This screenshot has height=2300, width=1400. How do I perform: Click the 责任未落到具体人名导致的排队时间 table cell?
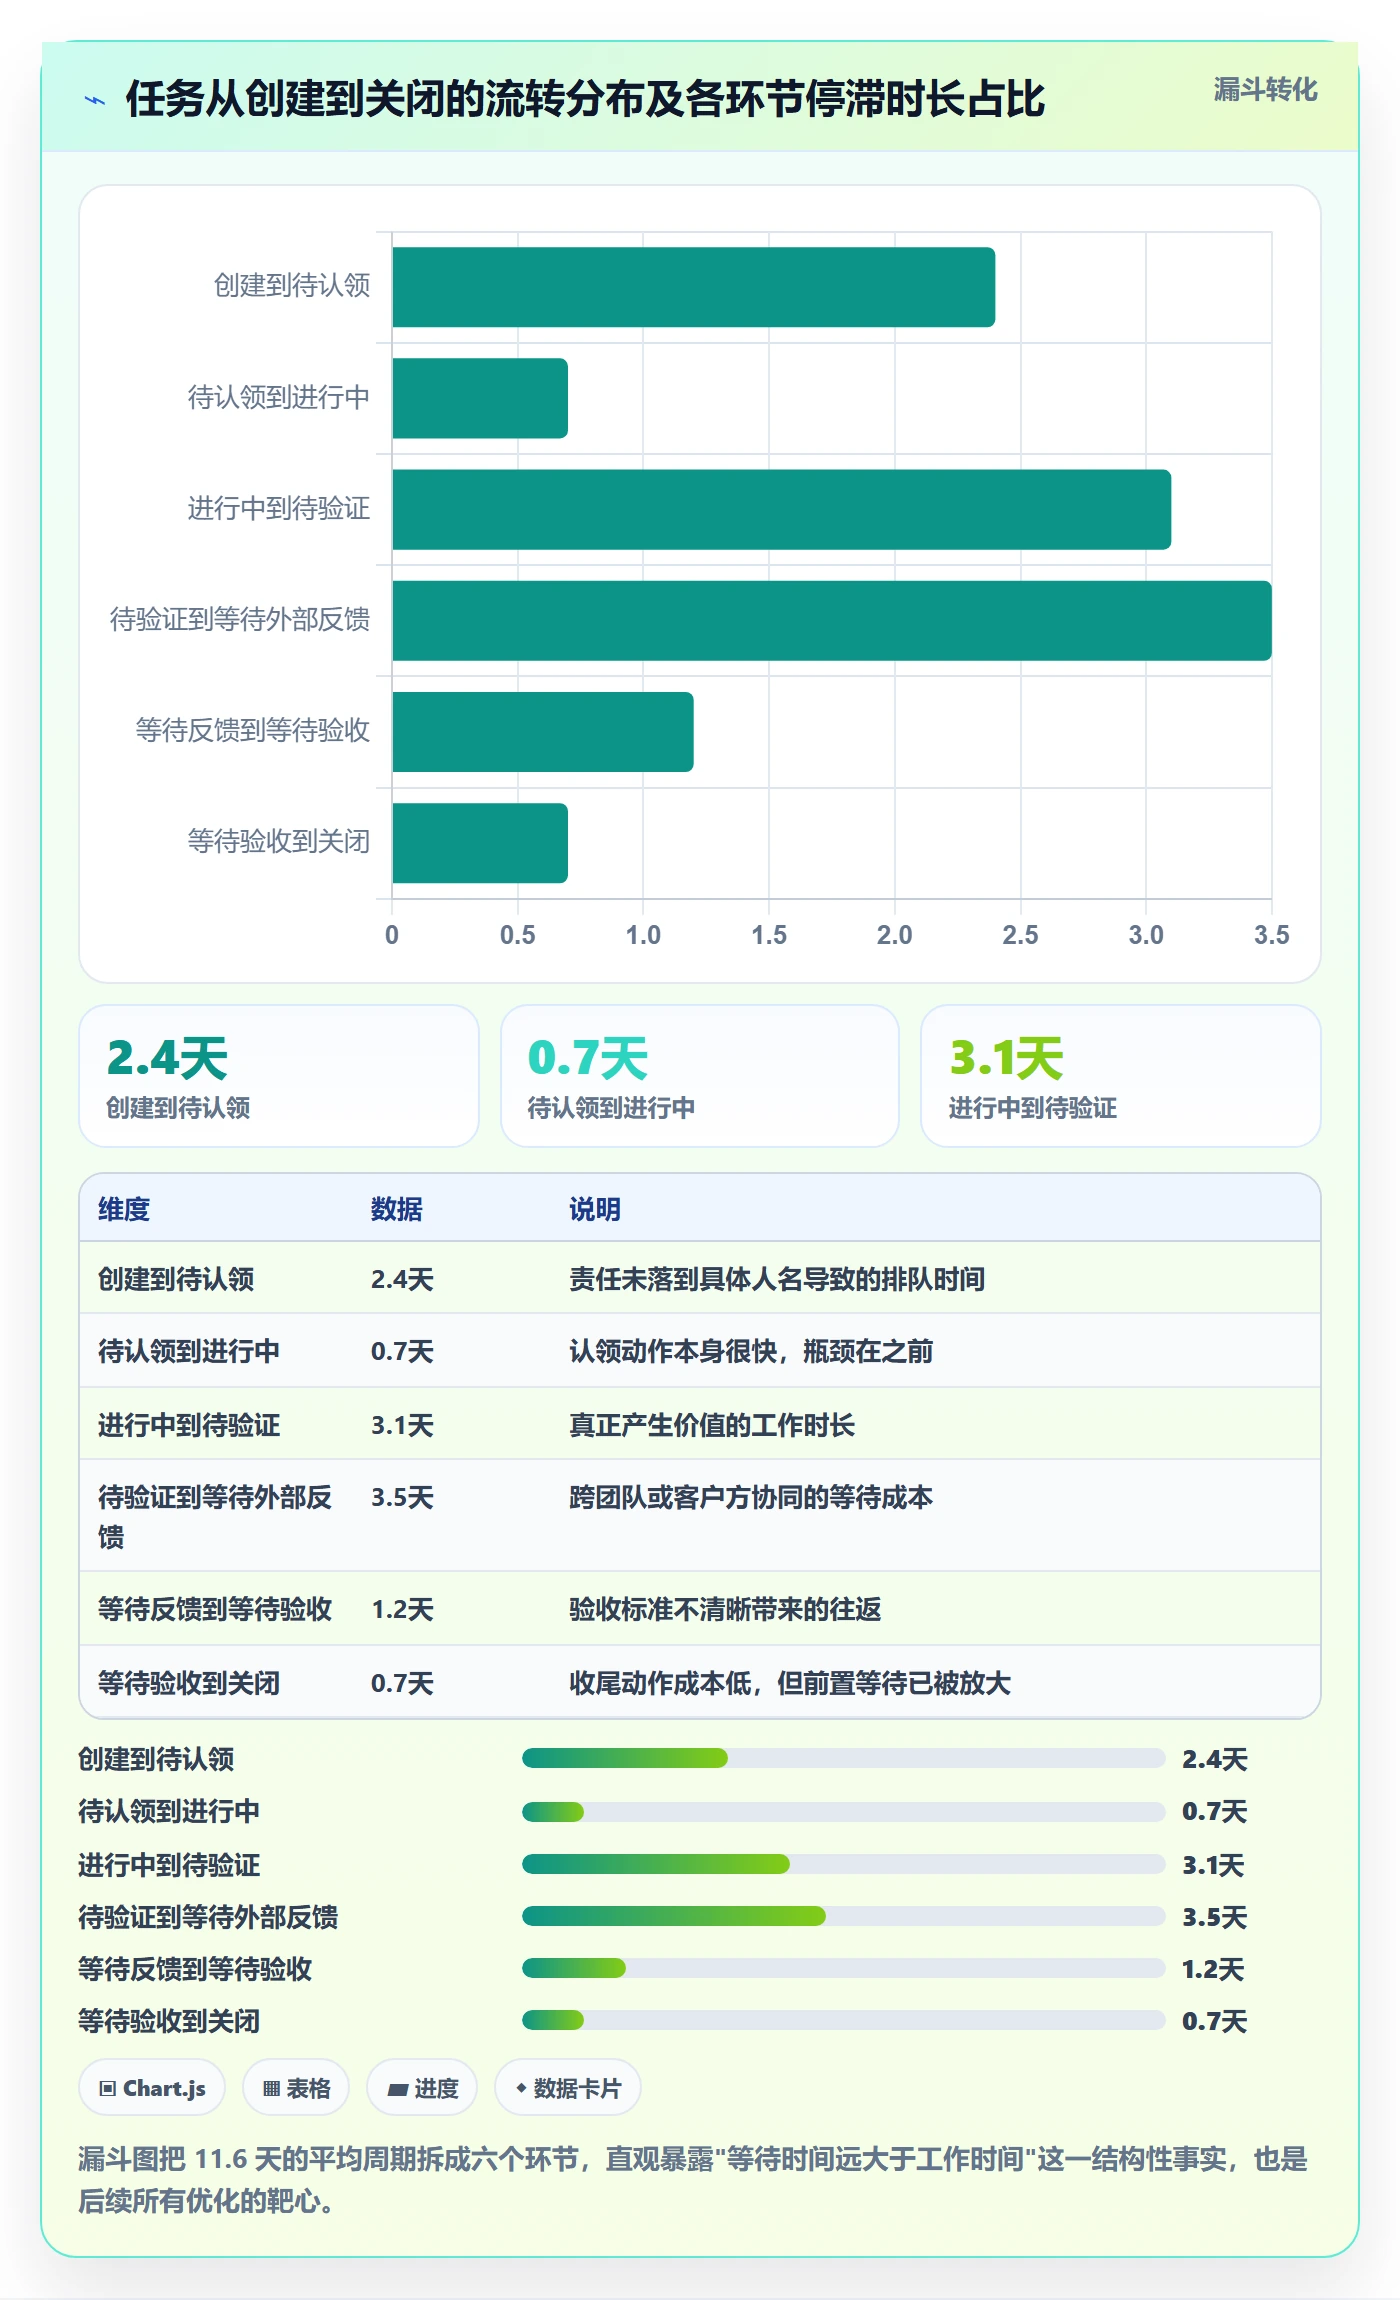(777, 1279)
